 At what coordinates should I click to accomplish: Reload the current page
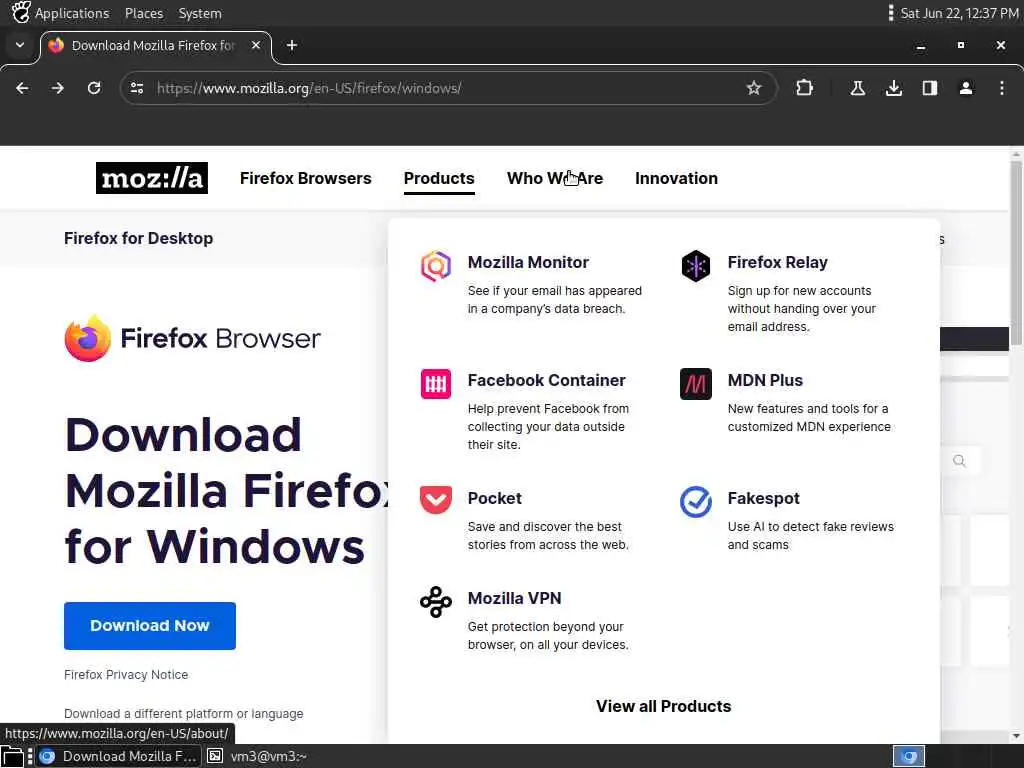pos(94,88)
